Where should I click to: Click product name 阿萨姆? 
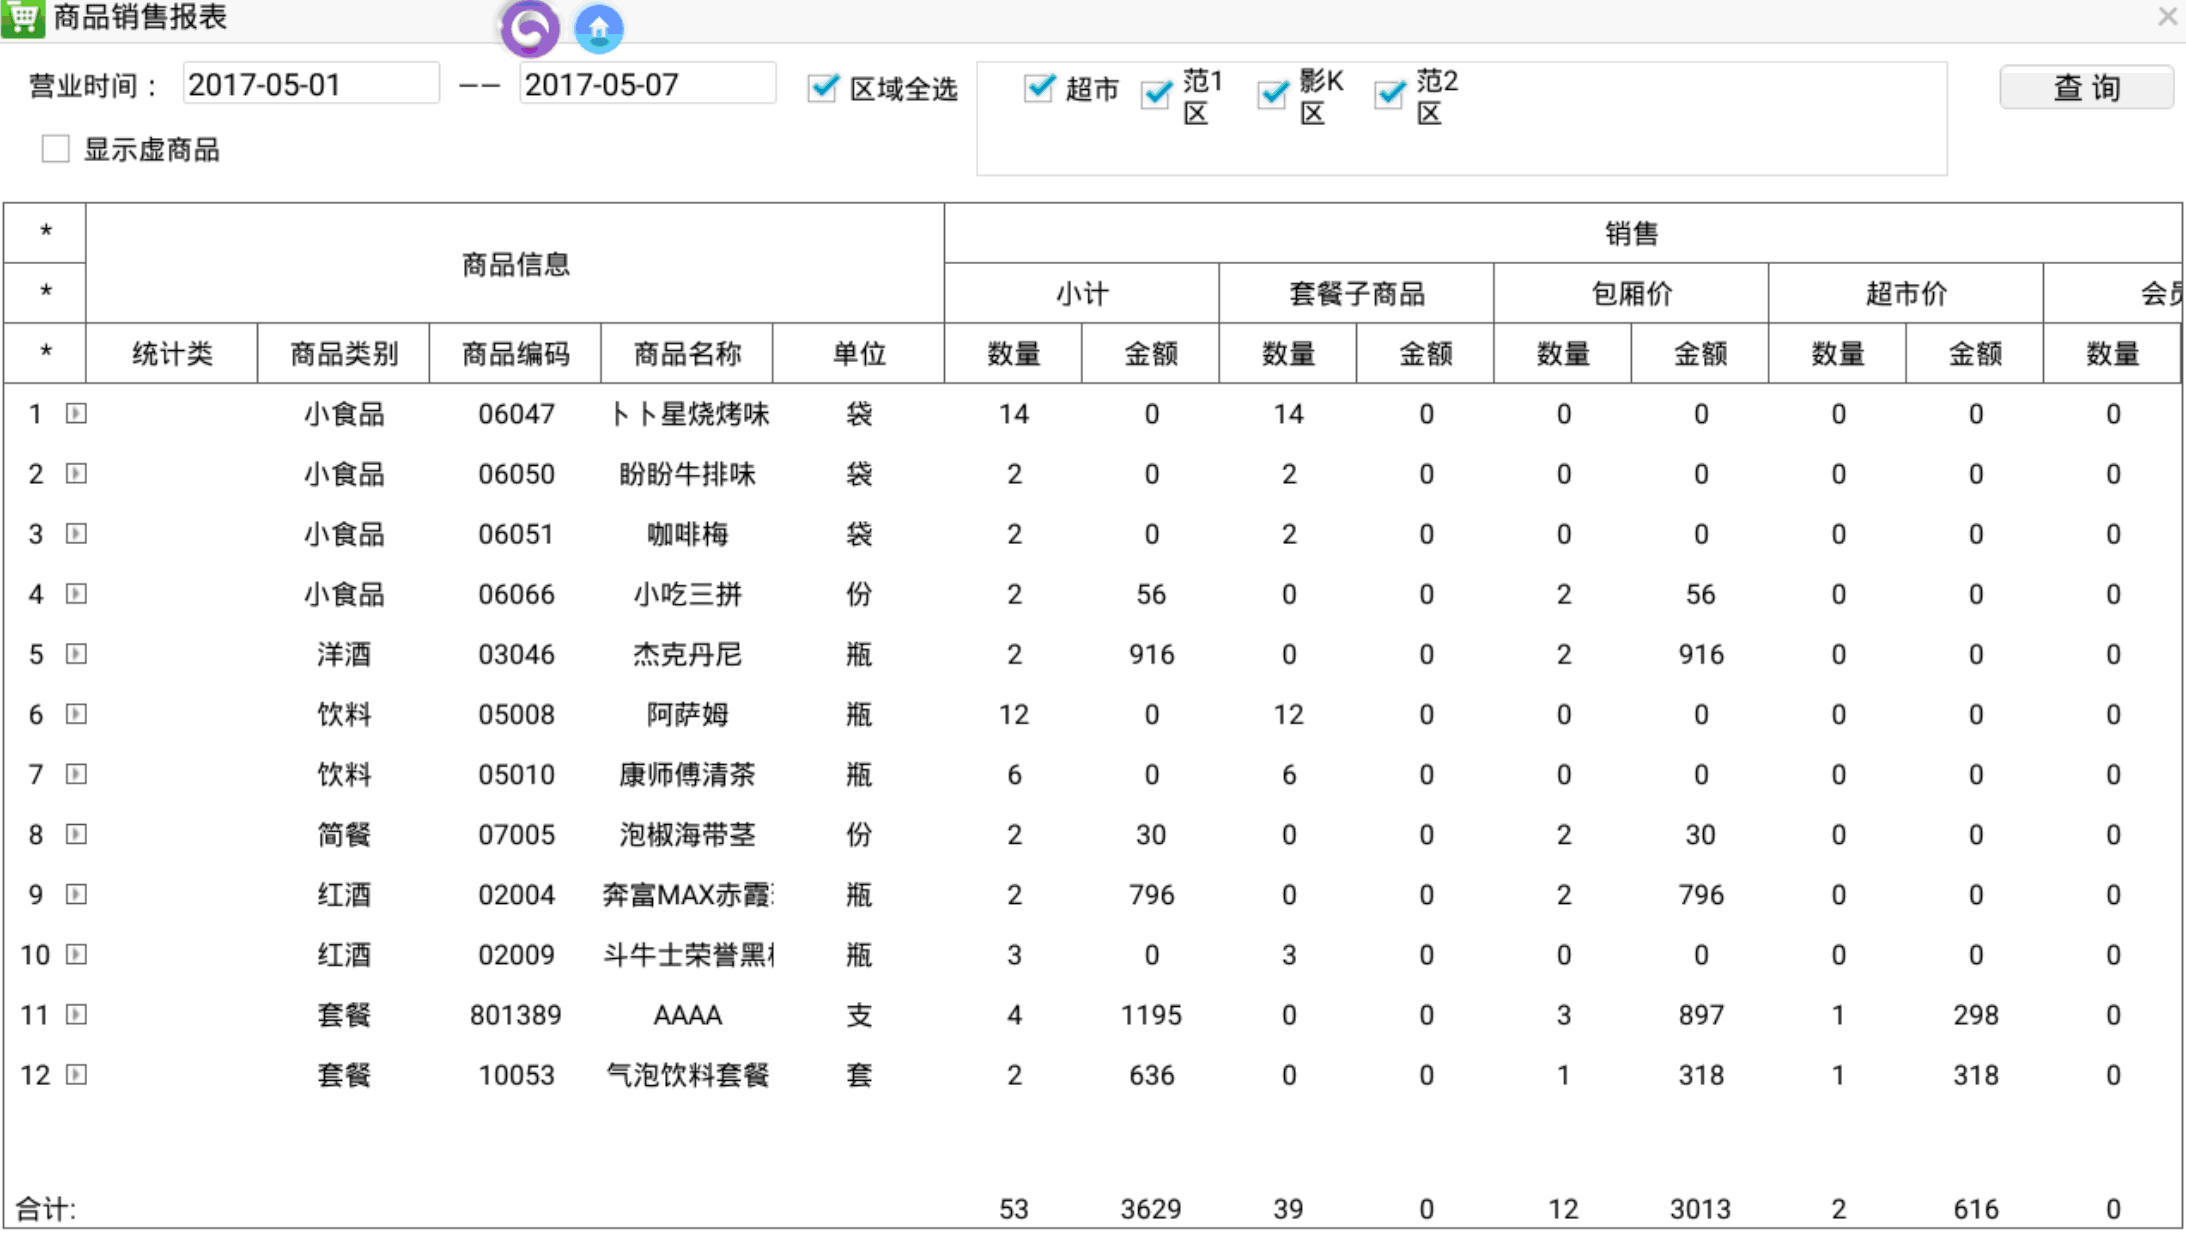click(687, 714)
